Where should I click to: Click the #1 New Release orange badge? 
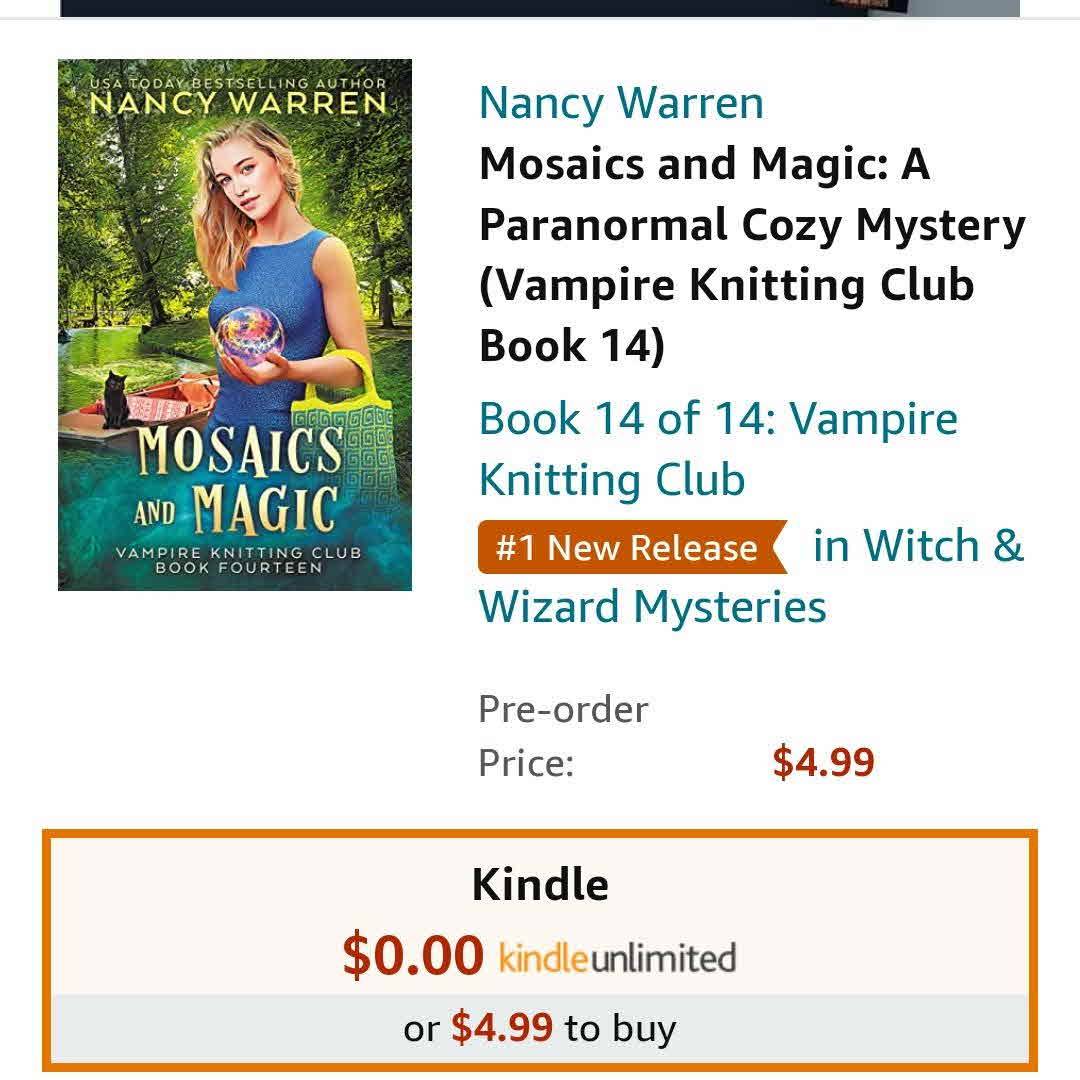point(632,548)
